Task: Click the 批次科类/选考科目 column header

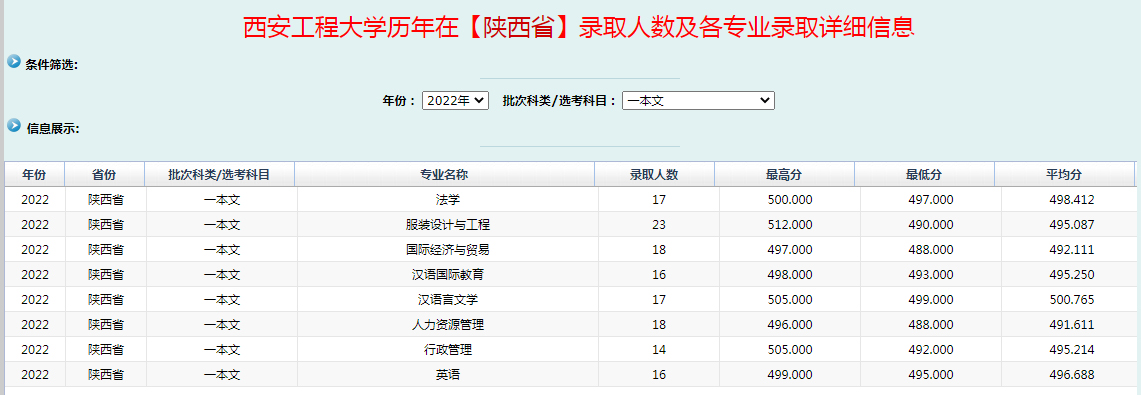Action: click(x=220, y=174)
